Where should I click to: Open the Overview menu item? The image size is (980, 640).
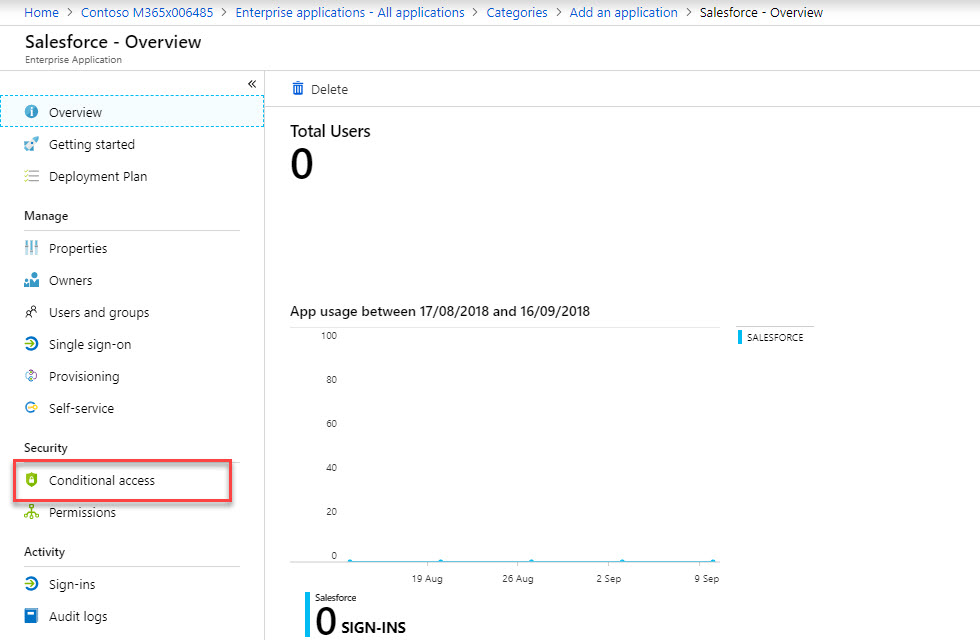pyautogui.click(x=132, y=112)
